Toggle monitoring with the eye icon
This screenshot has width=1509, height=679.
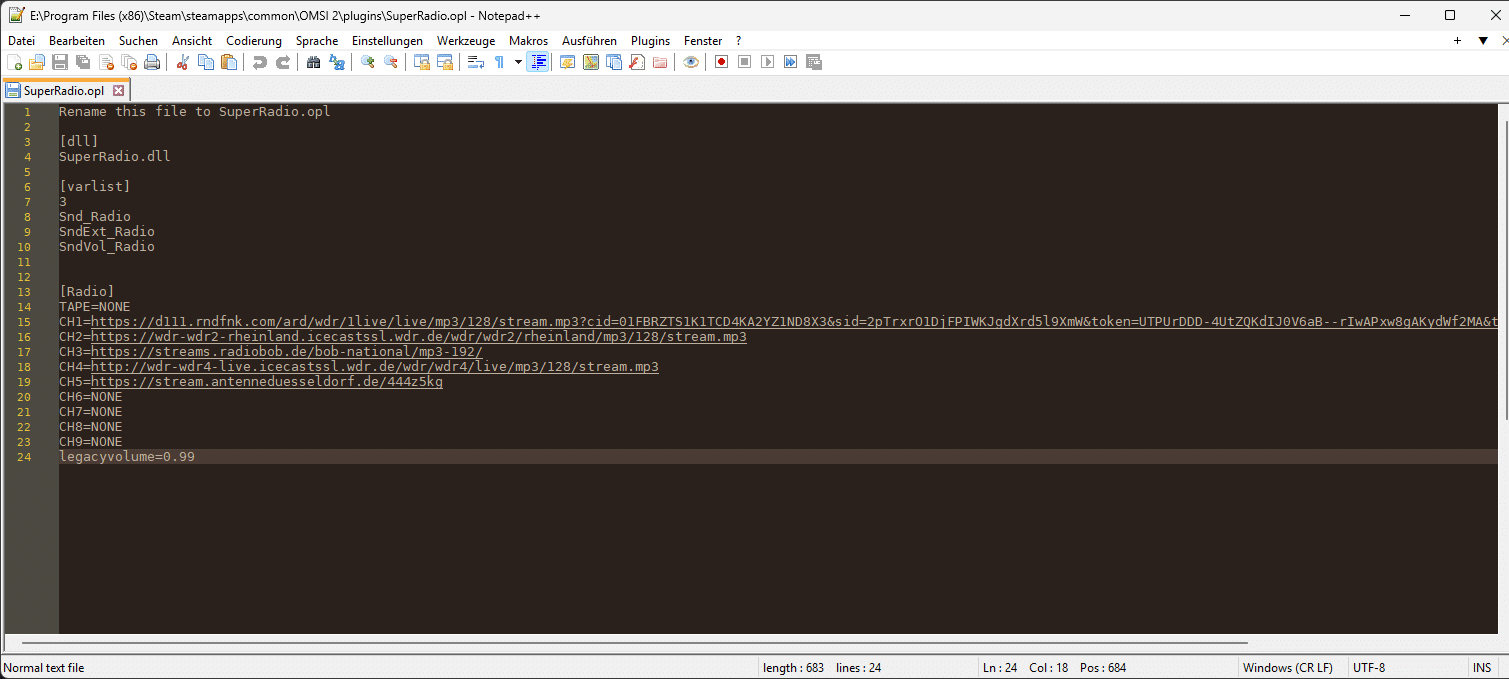coord(691,62)
